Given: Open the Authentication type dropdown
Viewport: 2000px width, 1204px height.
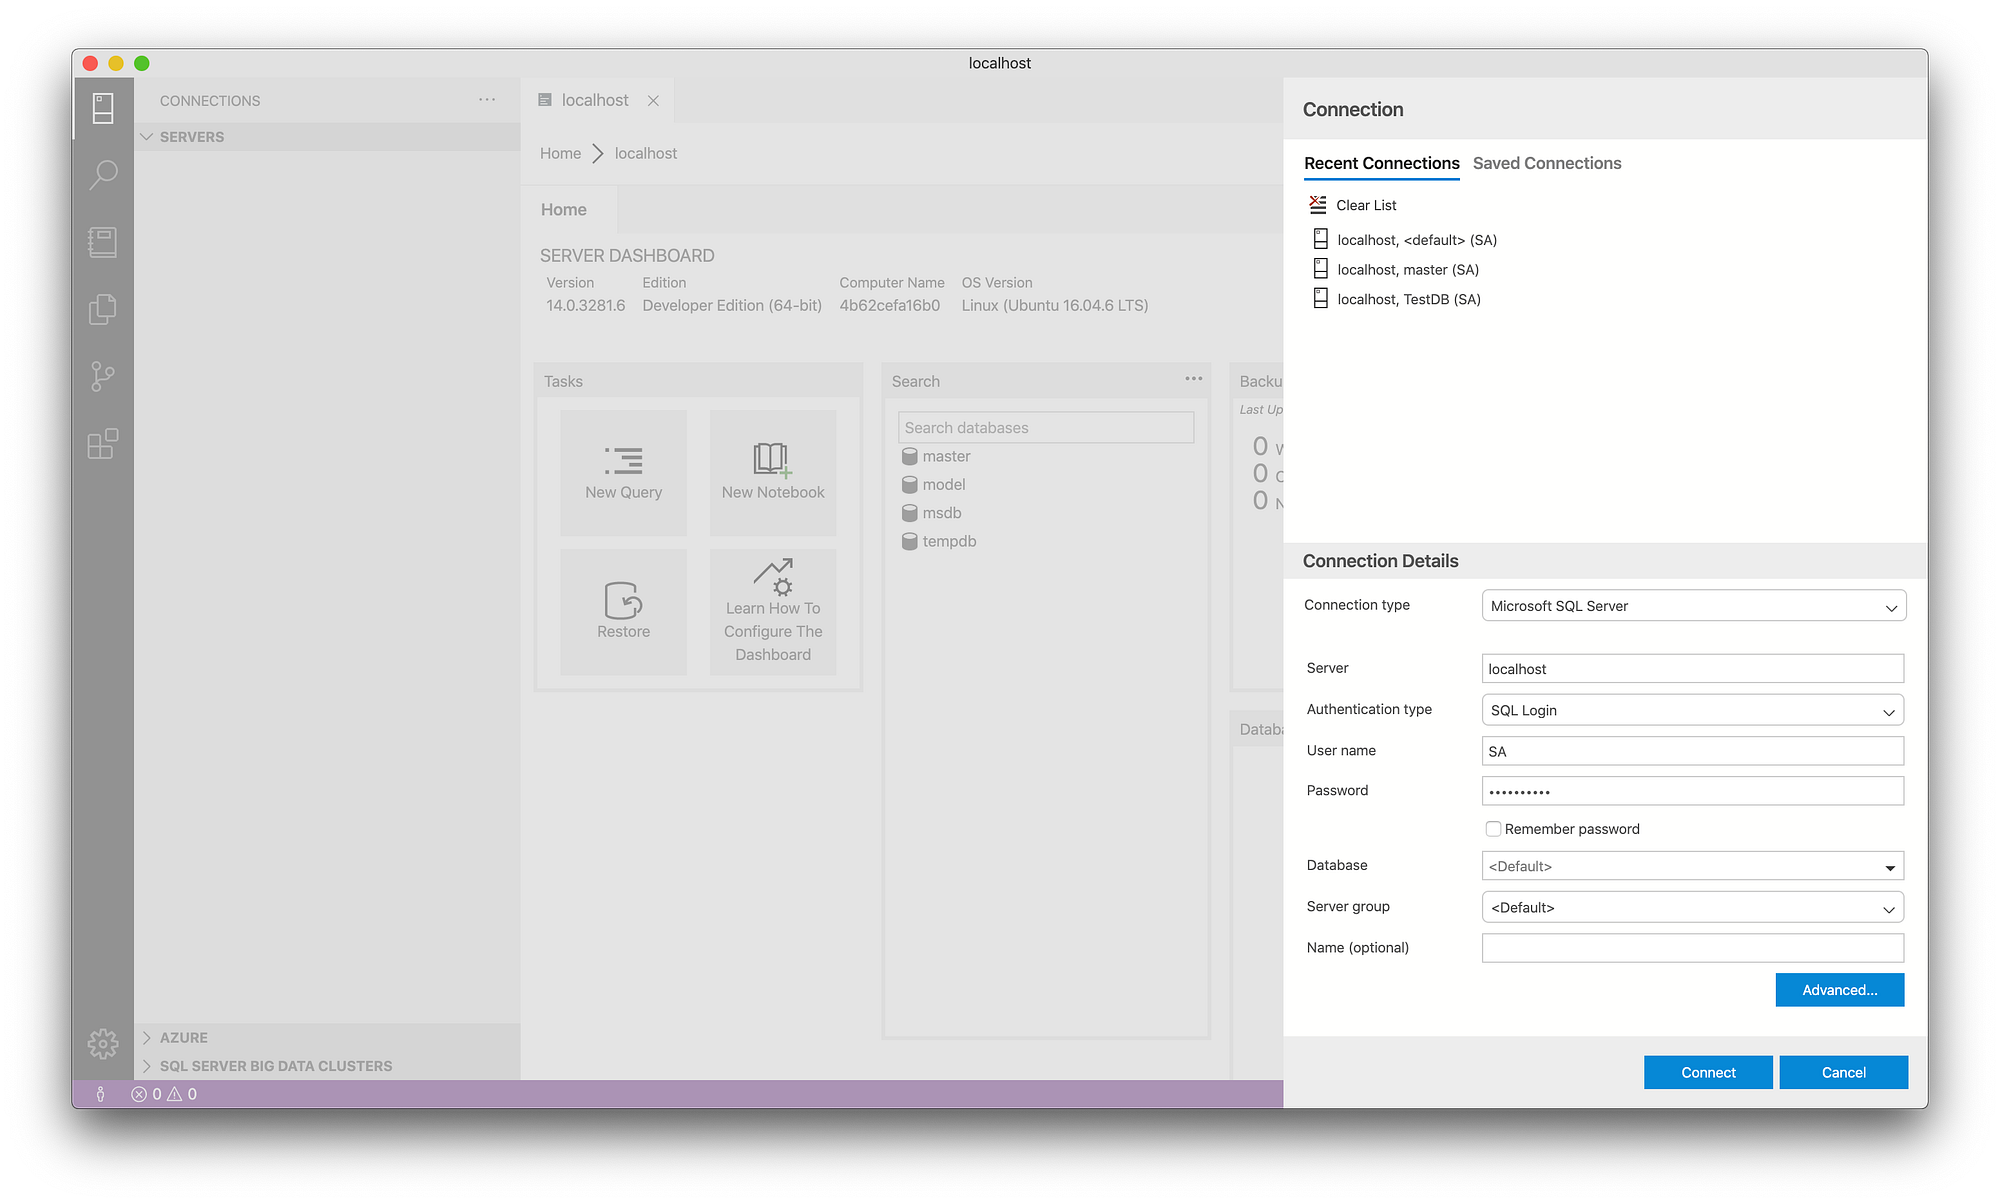Looking at the screenshot, I should click(1693, 710).
